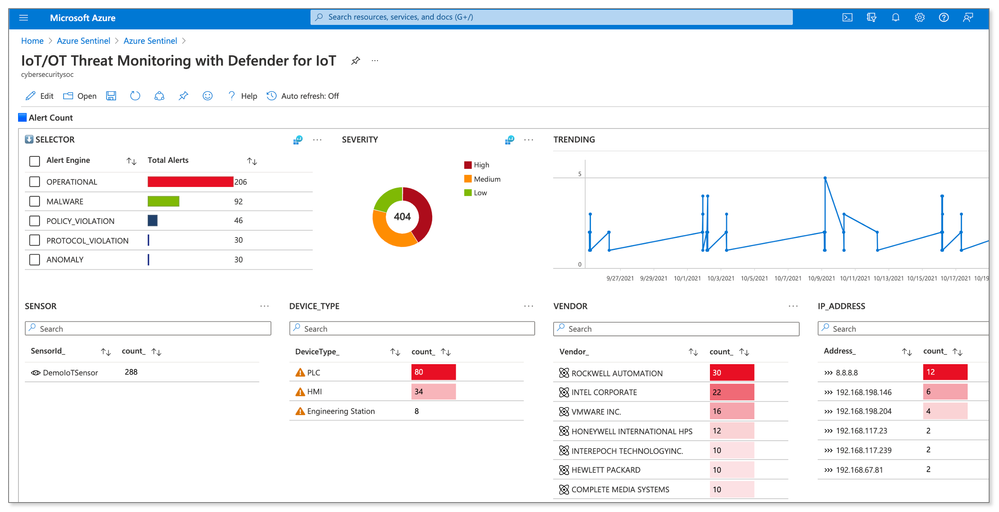
Task: Click the Edit button in the toolbar
Action: click(40, 96)
